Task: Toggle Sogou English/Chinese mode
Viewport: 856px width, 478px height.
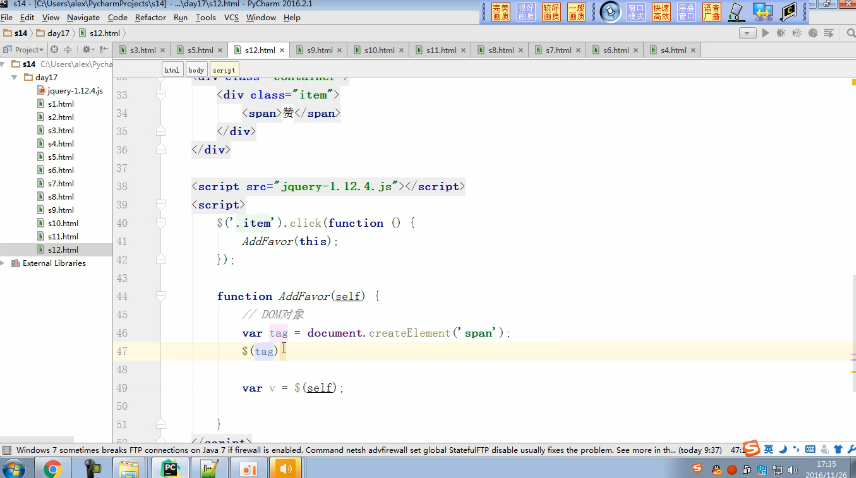Action: [769, 449]
